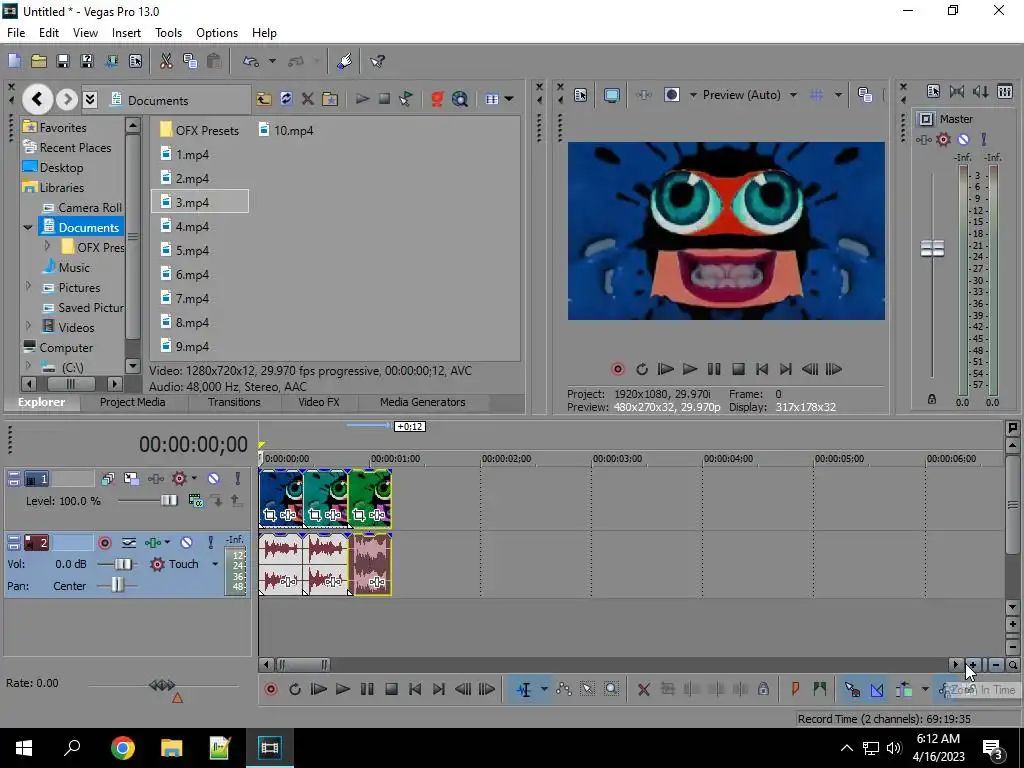Screen dimensions: 1024x768
Task: Toggle Automatic Crossfades
Action: (x=877, y=689)
